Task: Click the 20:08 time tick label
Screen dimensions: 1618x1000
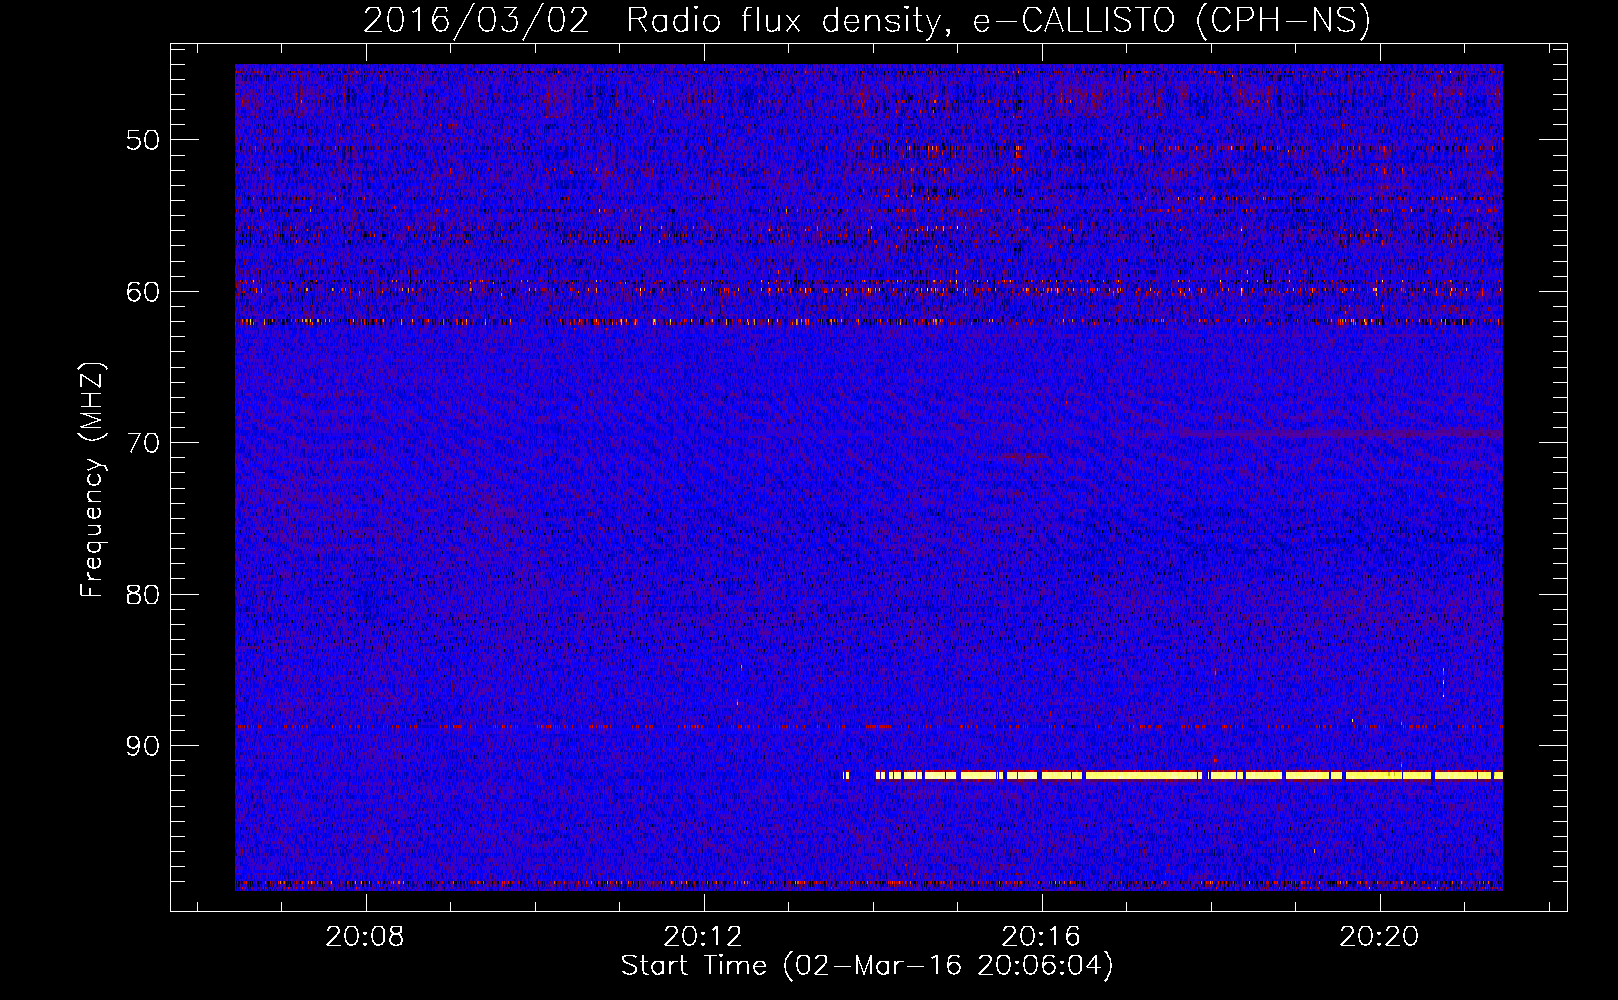Action: click(x=365, y=936)
